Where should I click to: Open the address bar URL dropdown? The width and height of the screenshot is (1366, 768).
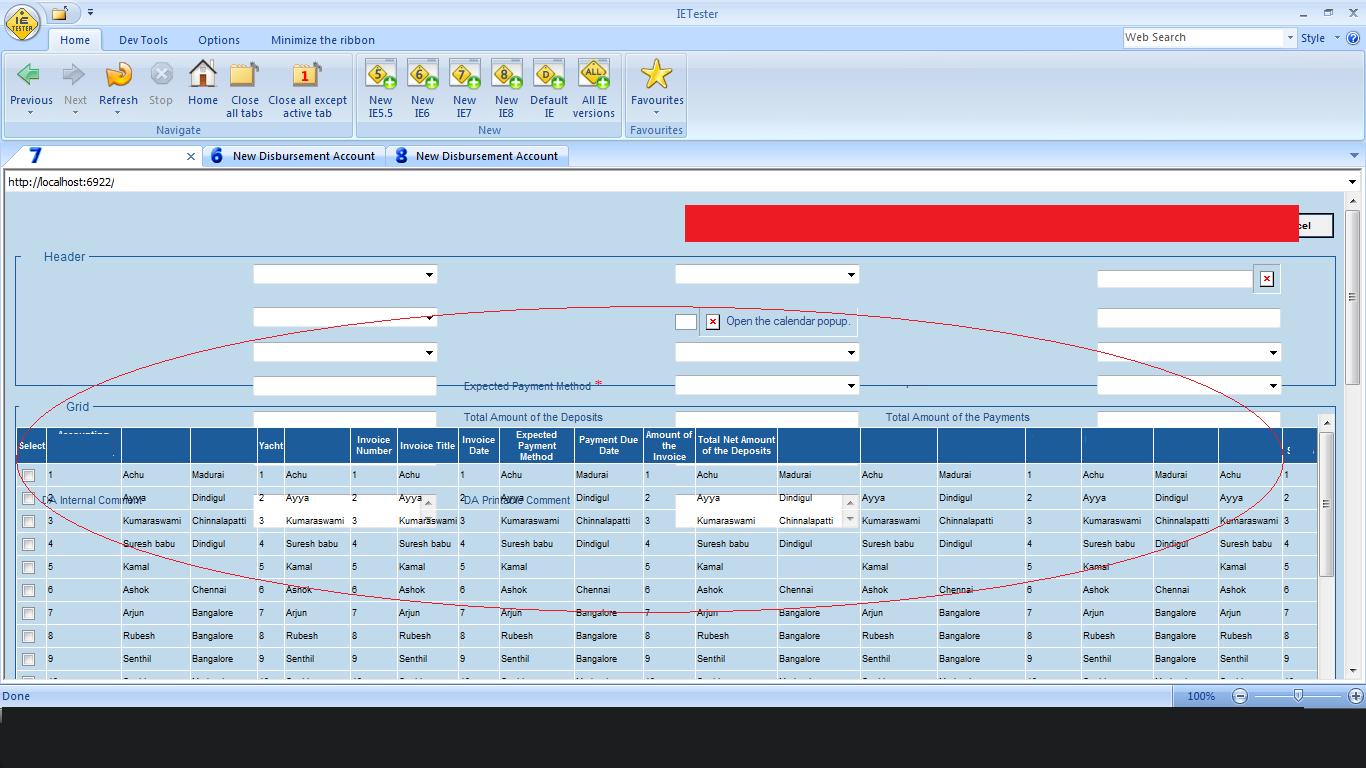[x=1352, y=182]
